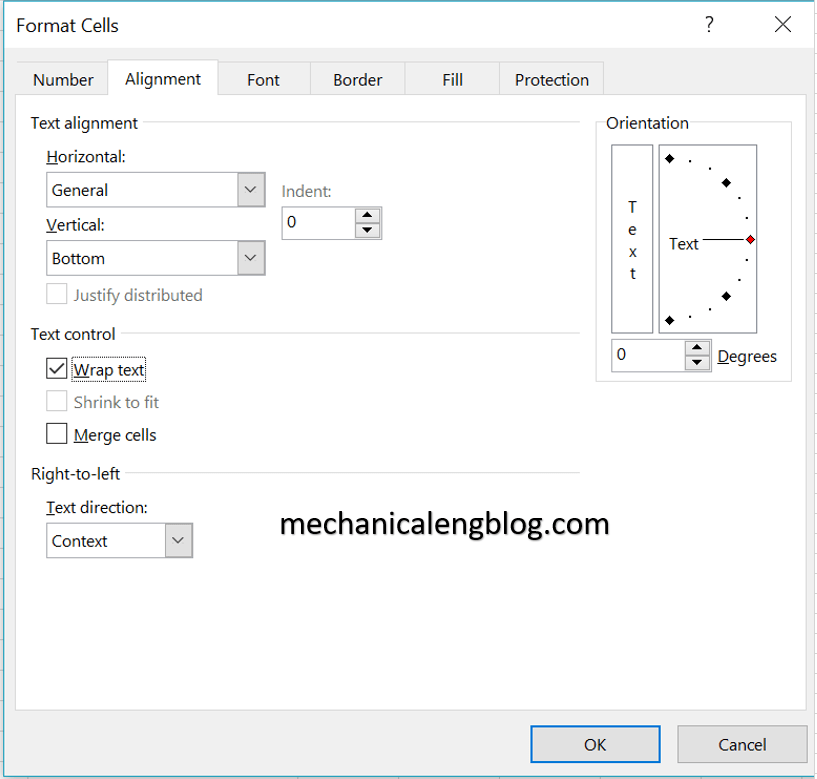This screenshot has width=817, height=779.
Task: Click the Shrink to fit checkbox
Action: pos(57,401)
